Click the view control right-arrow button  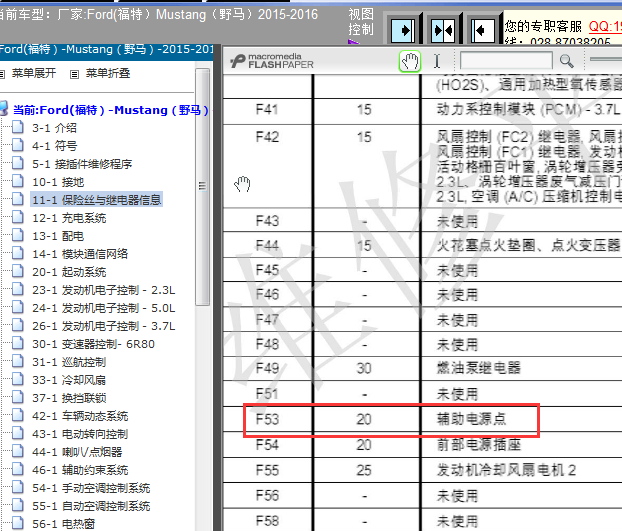(403, 31)
